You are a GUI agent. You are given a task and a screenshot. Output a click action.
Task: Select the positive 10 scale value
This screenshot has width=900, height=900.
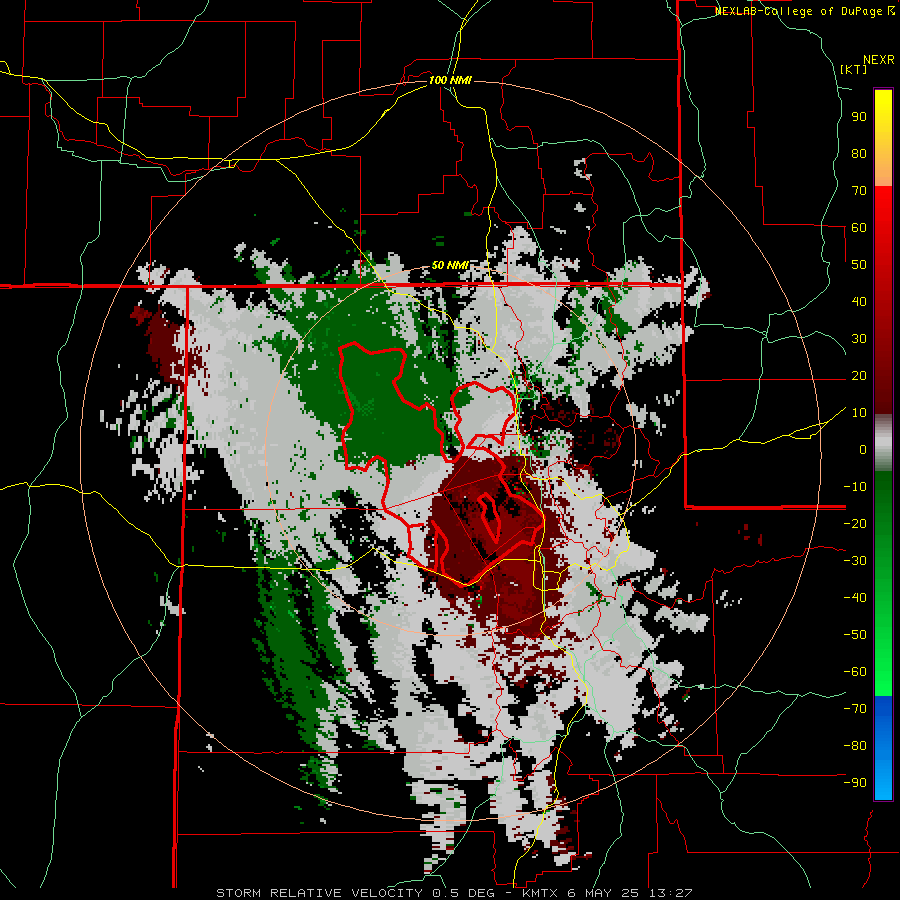coord(859,413)
